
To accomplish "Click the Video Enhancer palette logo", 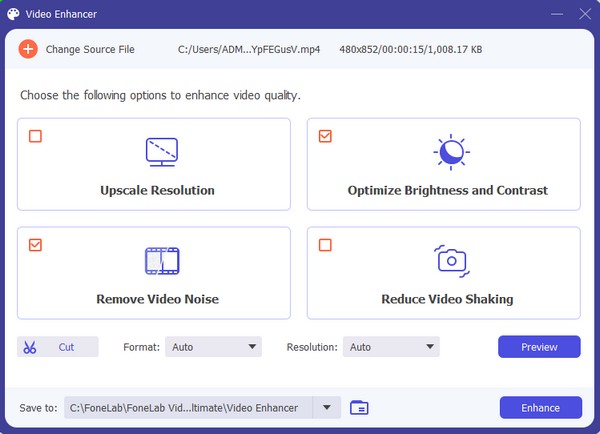I will coord(13,14).
